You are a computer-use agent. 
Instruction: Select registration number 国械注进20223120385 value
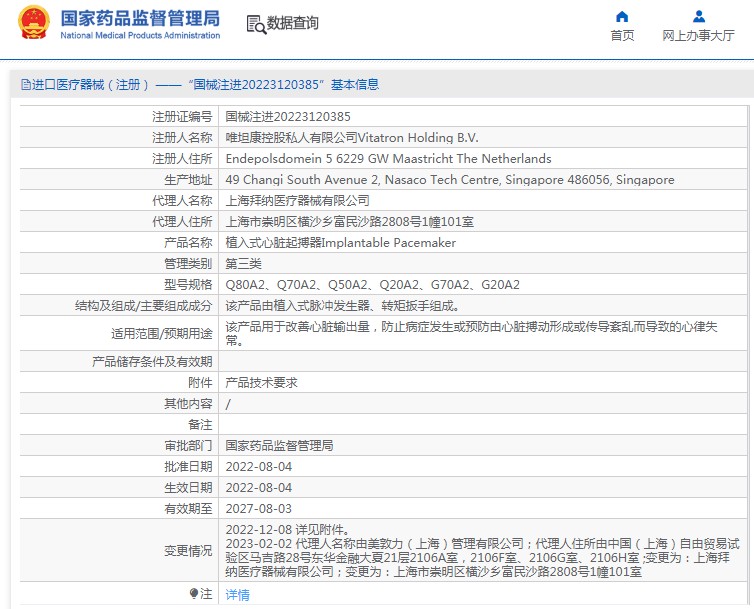[288, 117]
